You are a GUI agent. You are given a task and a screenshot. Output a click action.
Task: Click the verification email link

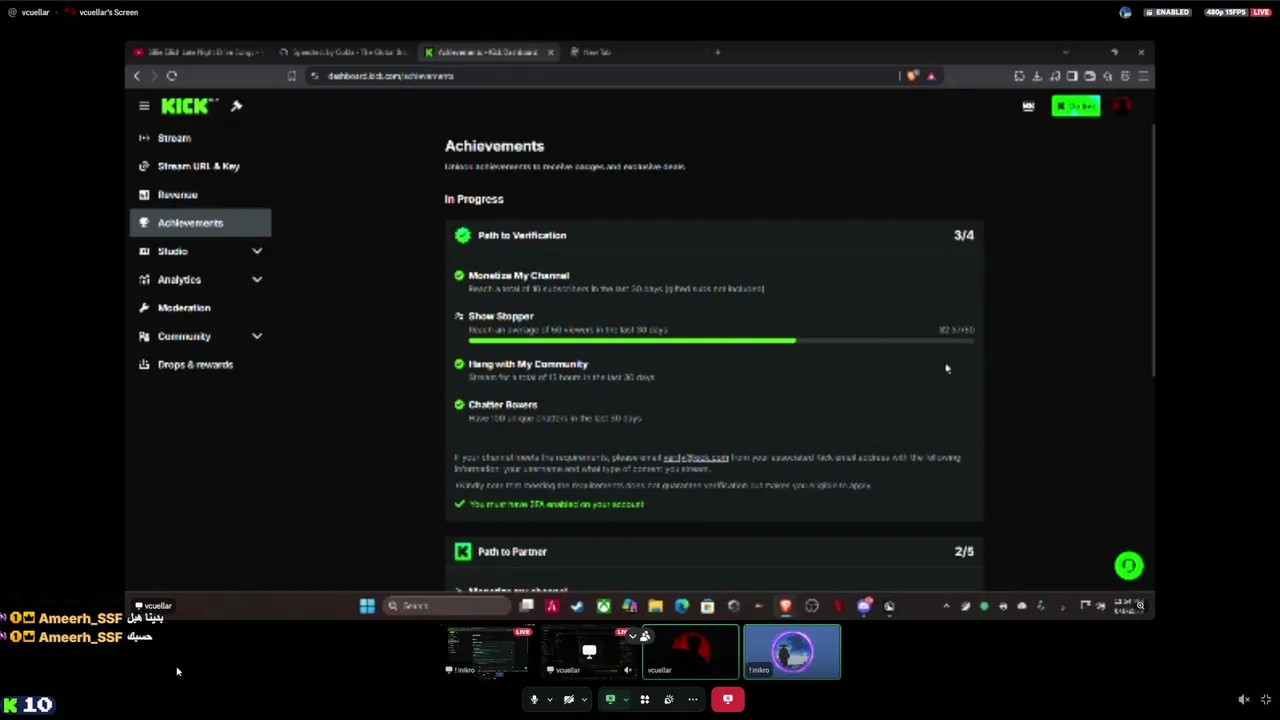[696, 458]
